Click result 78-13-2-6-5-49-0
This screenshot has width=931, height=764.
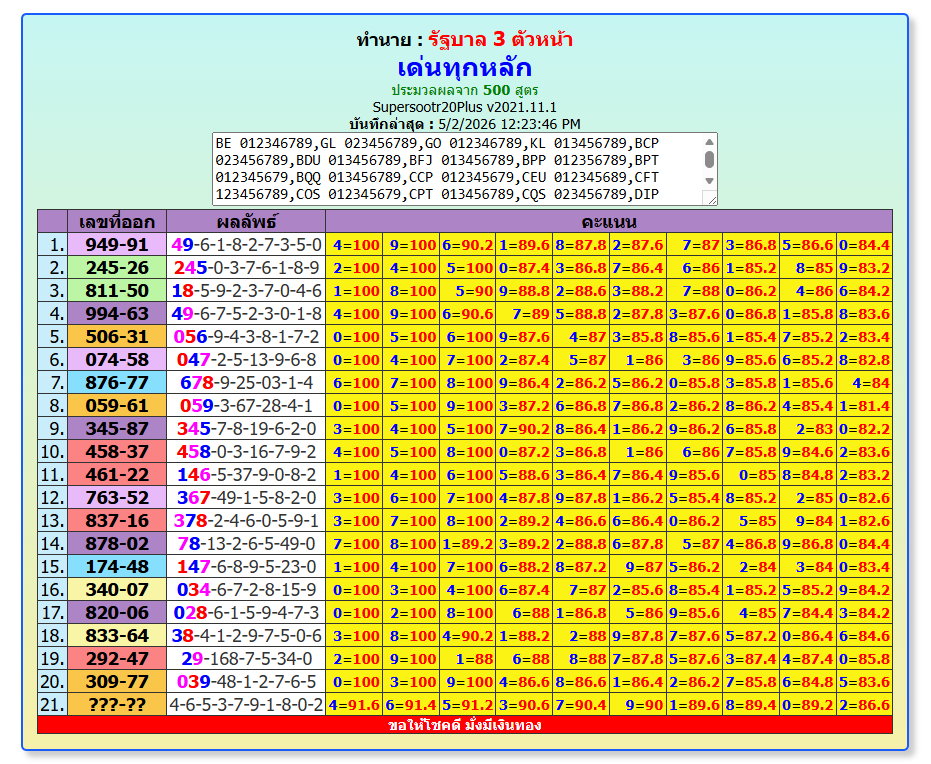point(246,544)
